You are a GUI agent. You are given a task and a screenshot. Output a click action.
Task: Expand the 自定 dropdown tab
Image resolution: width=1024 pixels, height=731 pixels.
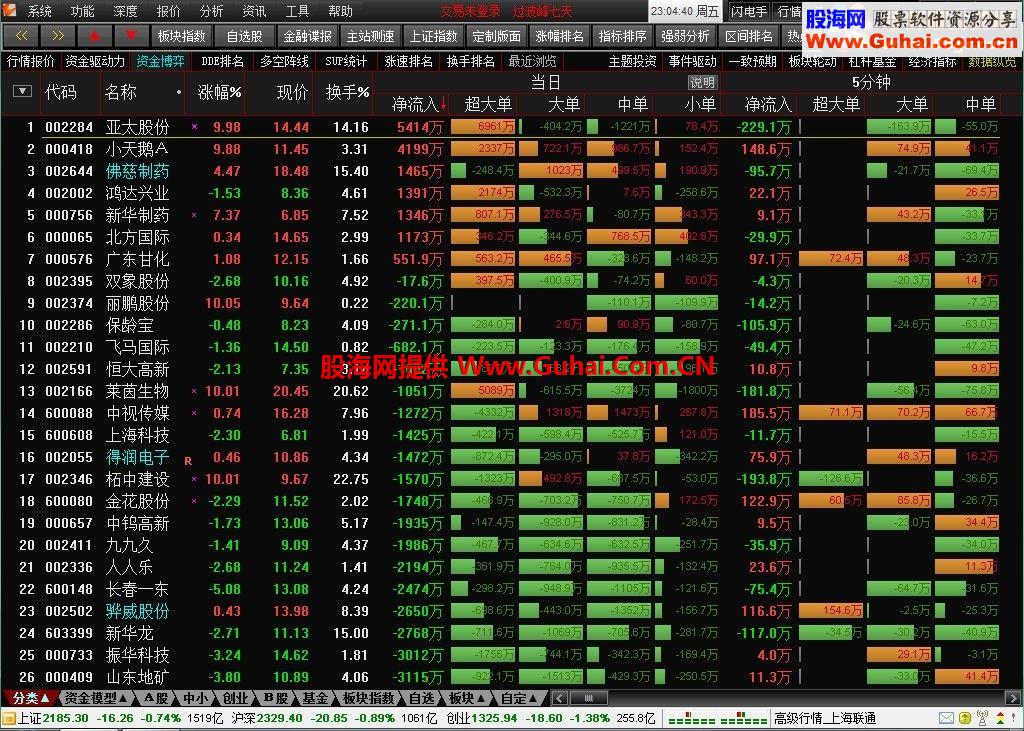click(x=519, y=698)
